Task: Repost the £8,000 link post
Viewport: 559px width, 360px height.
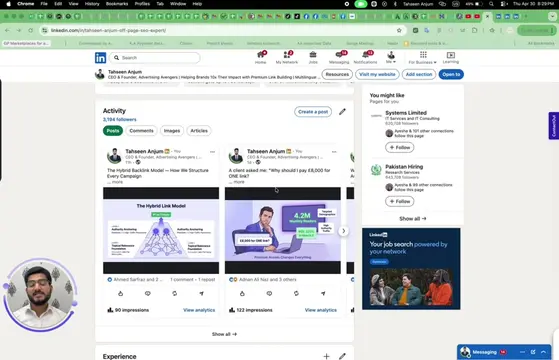Action: click(x=296, y=293)
